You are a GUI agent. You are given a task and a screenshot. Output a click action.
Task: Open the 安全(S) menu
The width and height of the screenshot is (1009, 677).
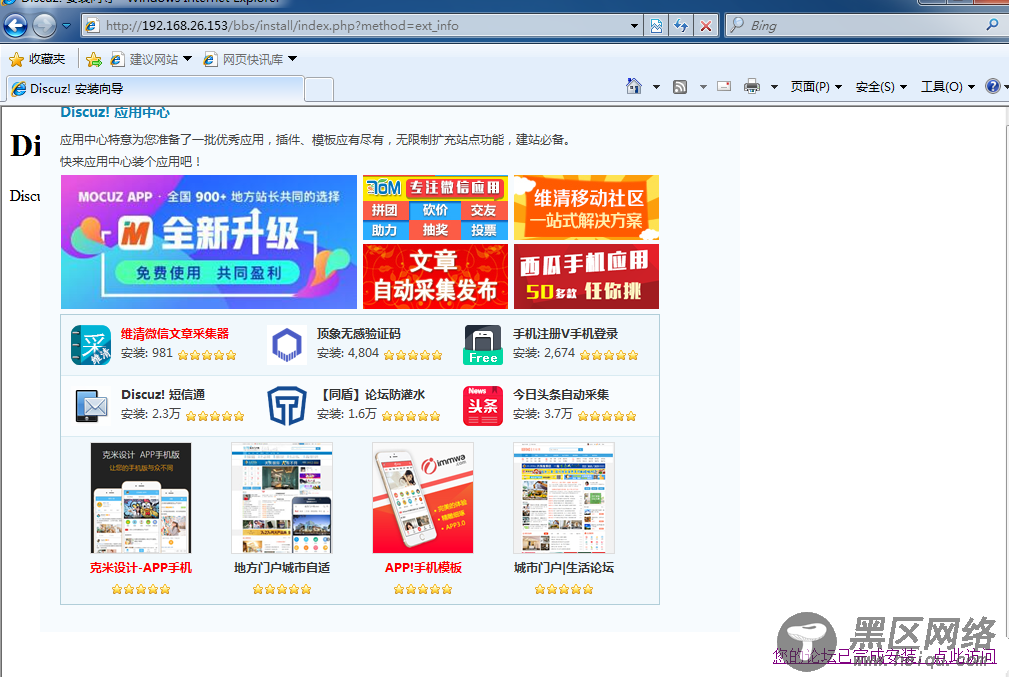click(x=881, y=87)
